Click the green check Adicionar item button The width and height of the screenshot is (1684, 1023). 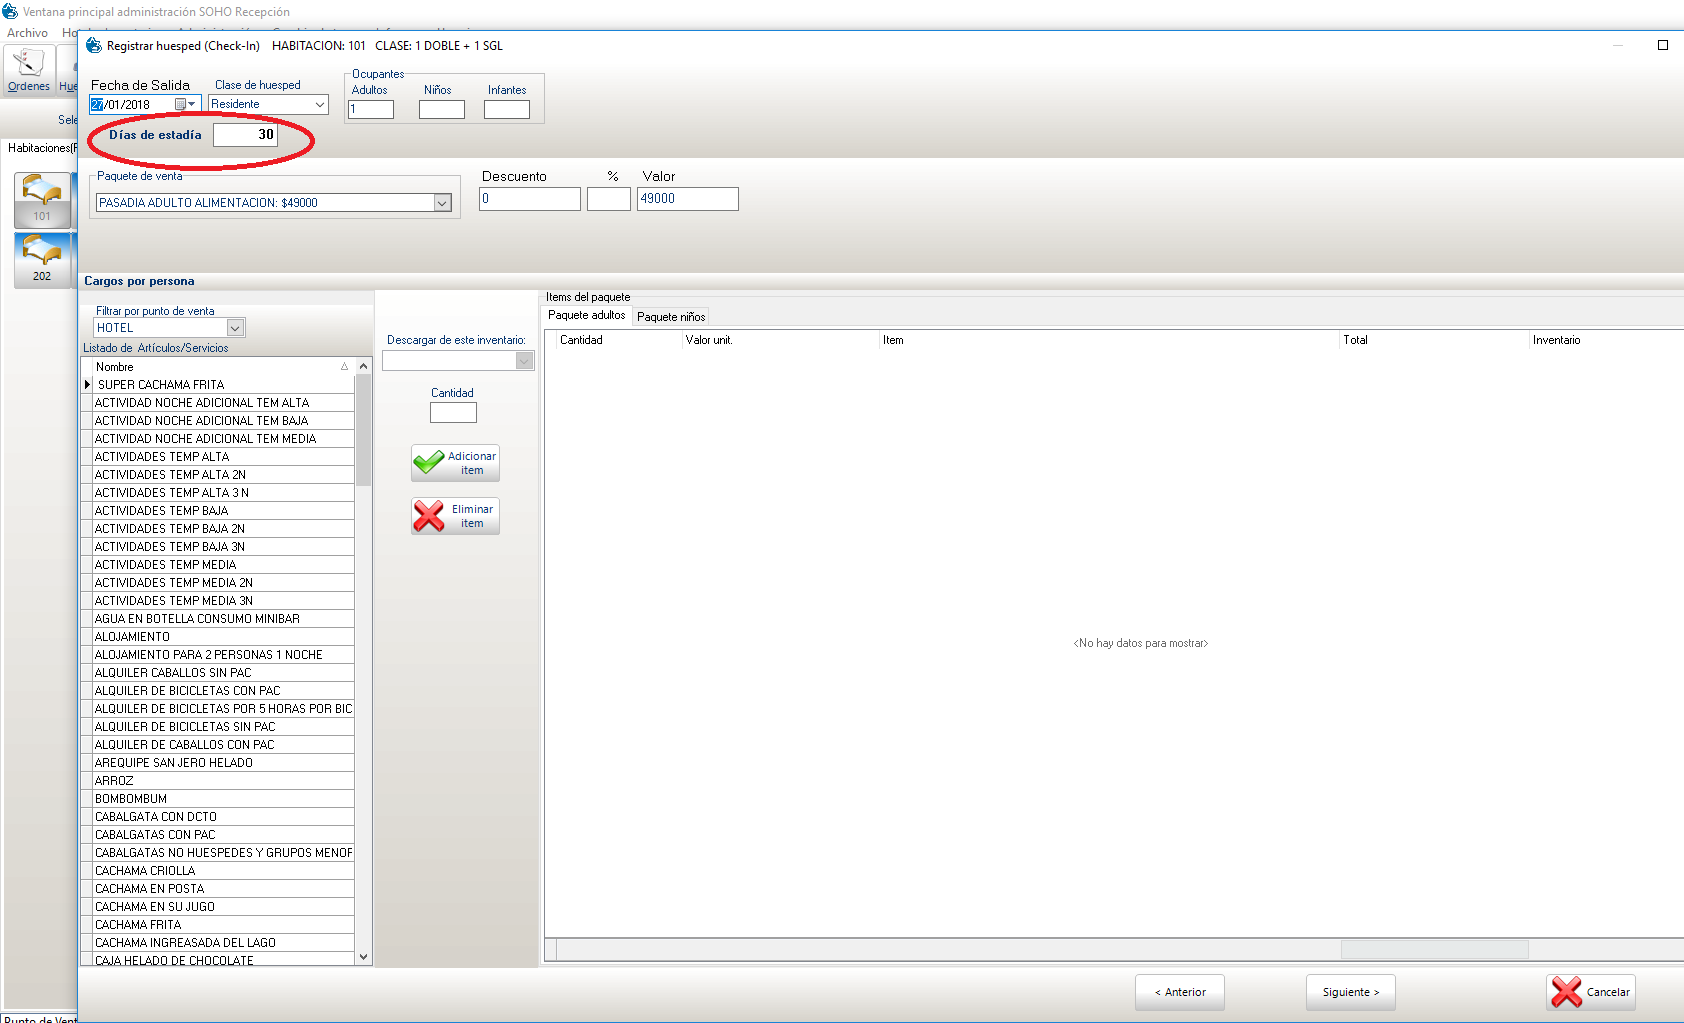click(455, 463)
